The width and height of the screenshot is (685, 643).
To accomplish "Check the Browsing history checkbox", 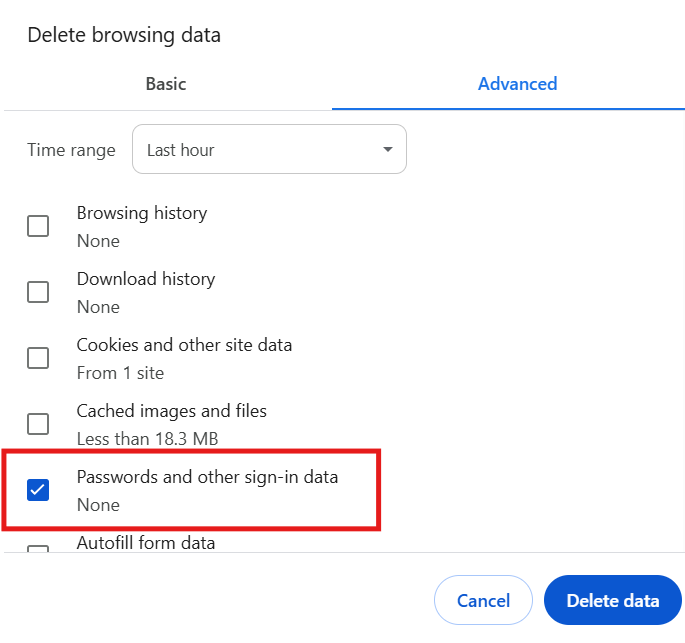I will tap(38, 226).
